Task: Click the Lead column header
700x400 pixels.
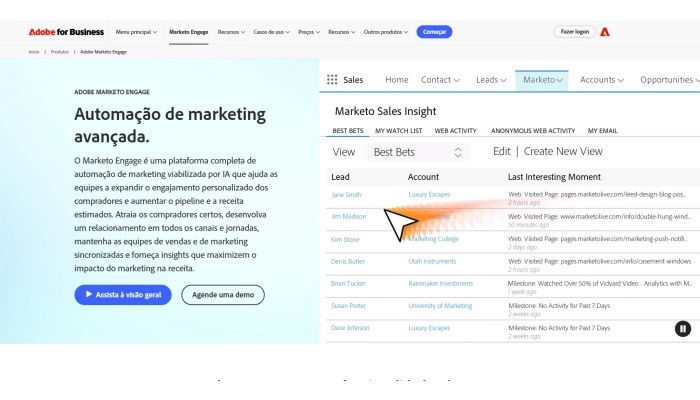Action: click(x=340, y=177)
